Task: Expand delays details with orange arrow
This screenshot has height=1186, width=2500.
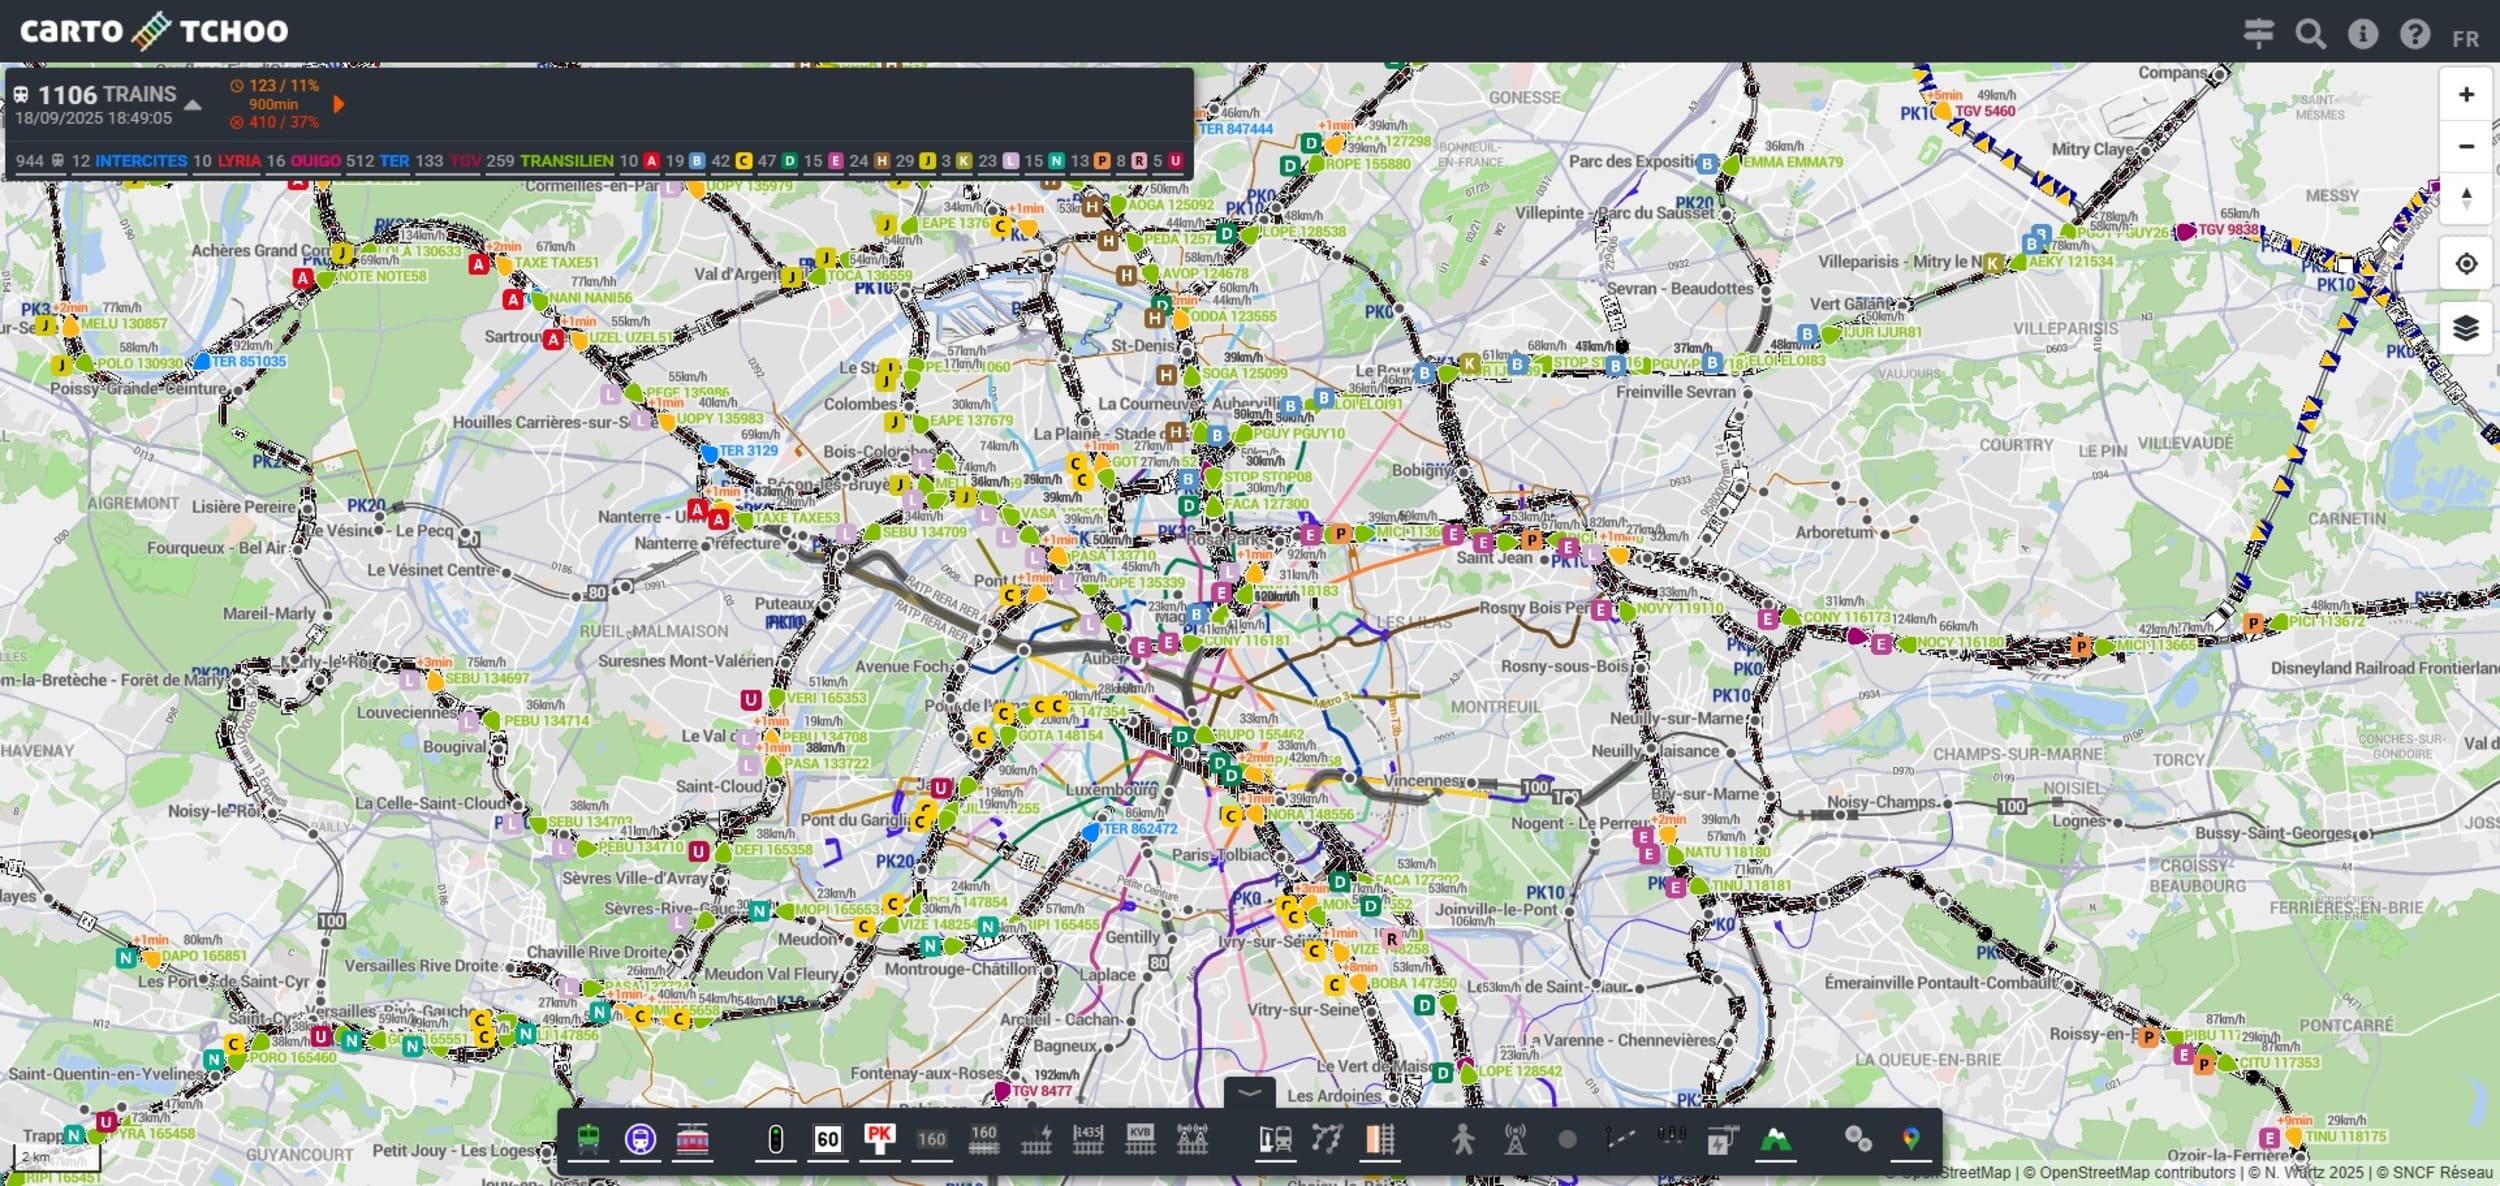Action: click(x=339, y=104)
